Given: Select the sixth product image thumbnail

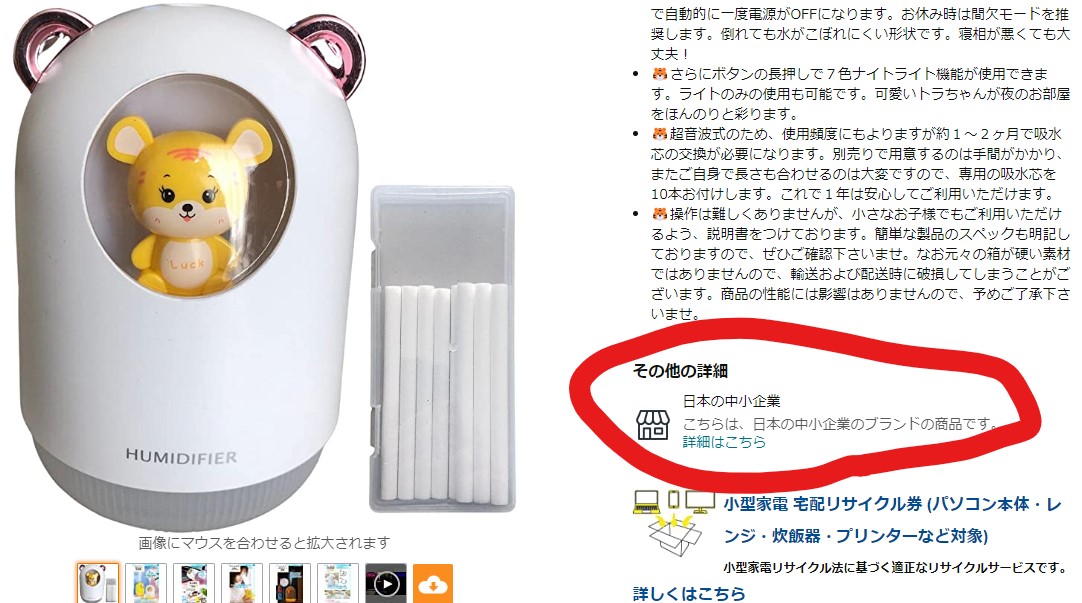Looking at the screenshot, I should [337, 584].
